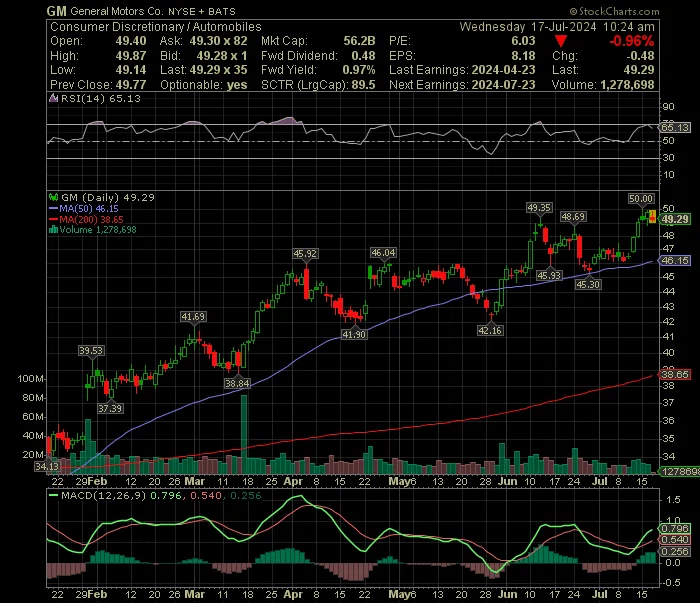Click the MACD axis tag 0.796
700x603 pixels.
(x=675, y=529)
